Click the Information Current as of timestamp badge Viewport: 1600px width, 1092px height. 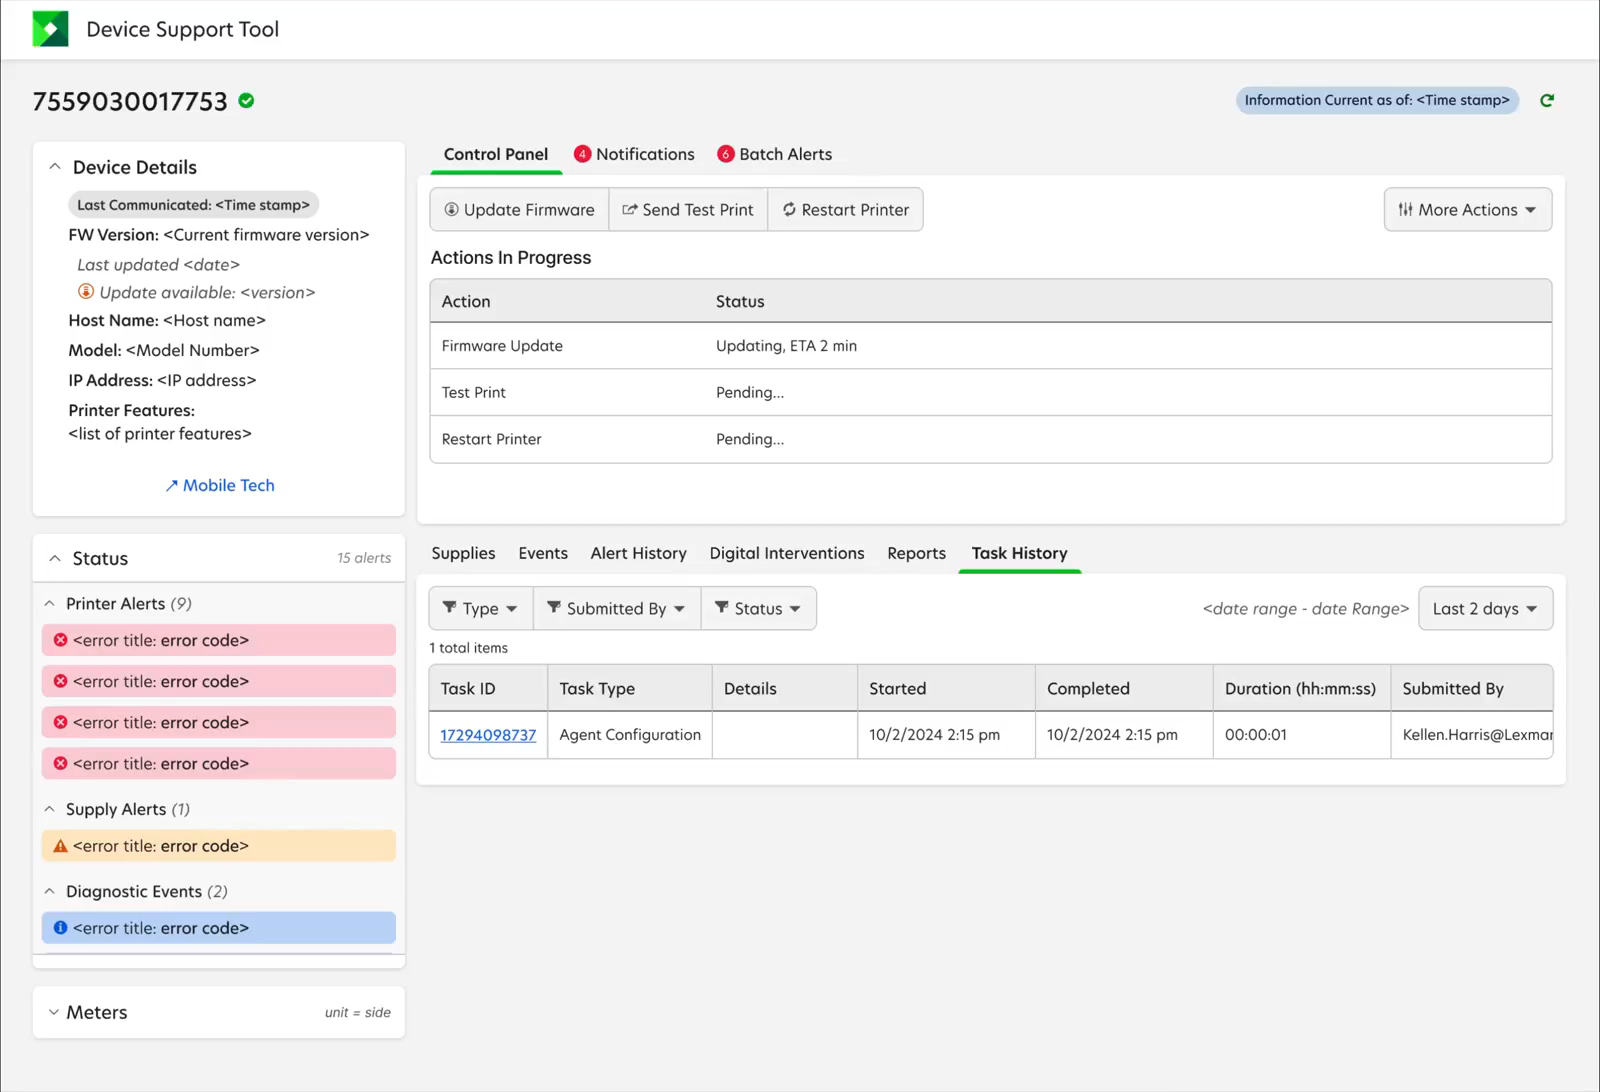point(1377,100)
